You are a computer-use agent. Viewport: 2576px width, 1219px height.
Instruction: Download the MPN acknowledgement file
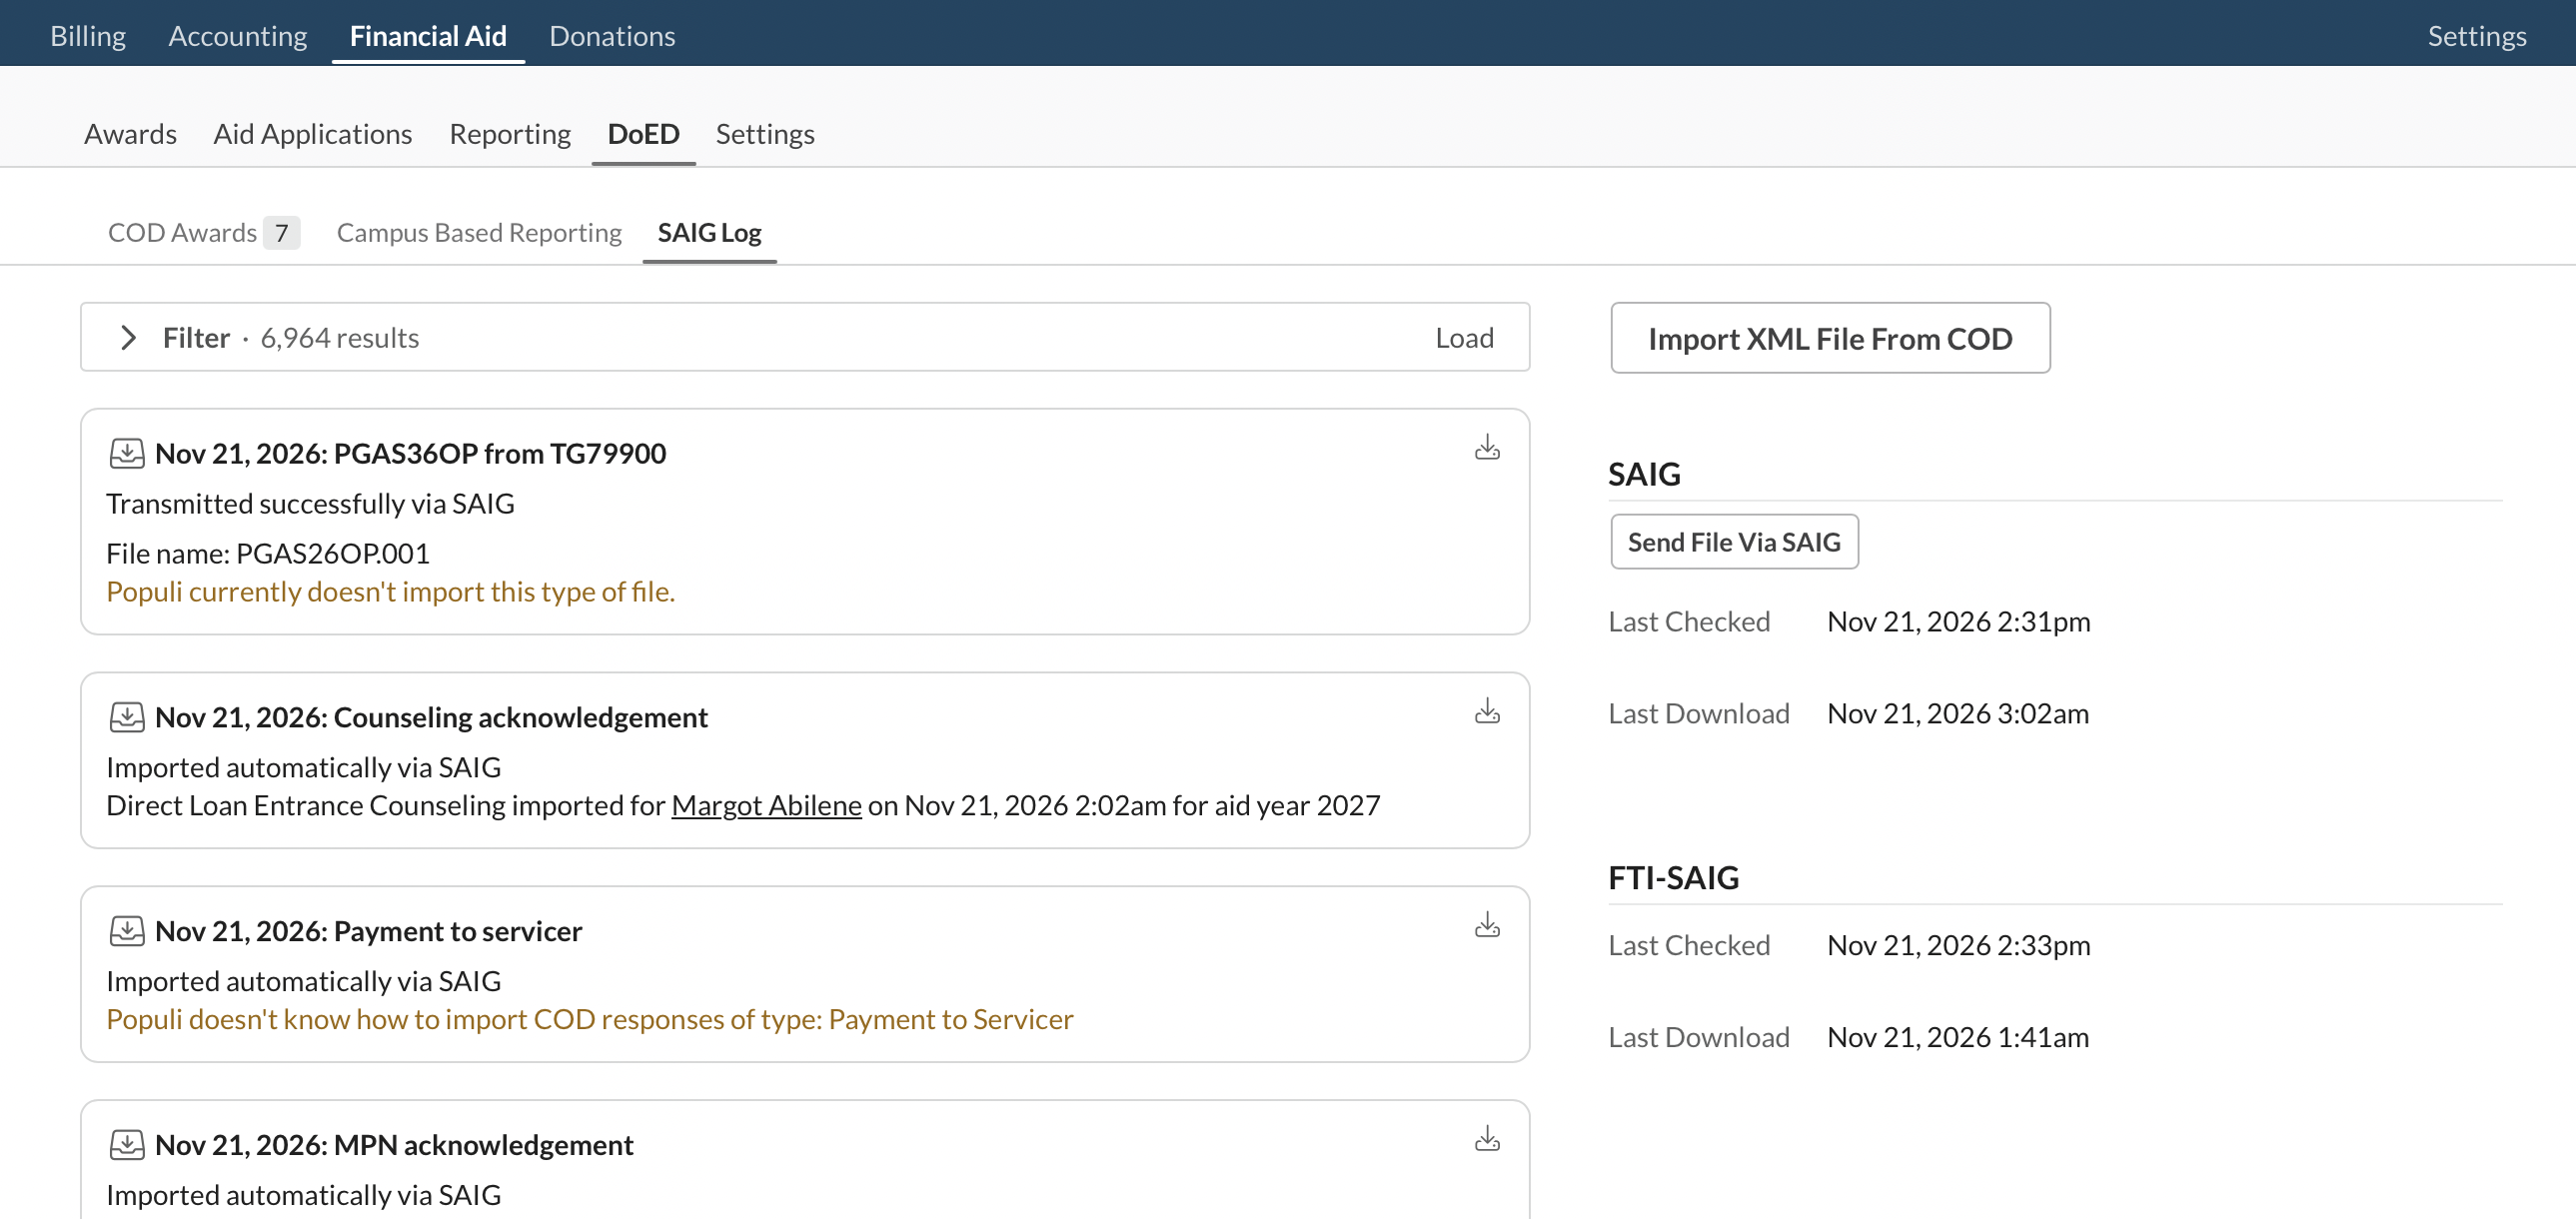tap(1487, 1139)
